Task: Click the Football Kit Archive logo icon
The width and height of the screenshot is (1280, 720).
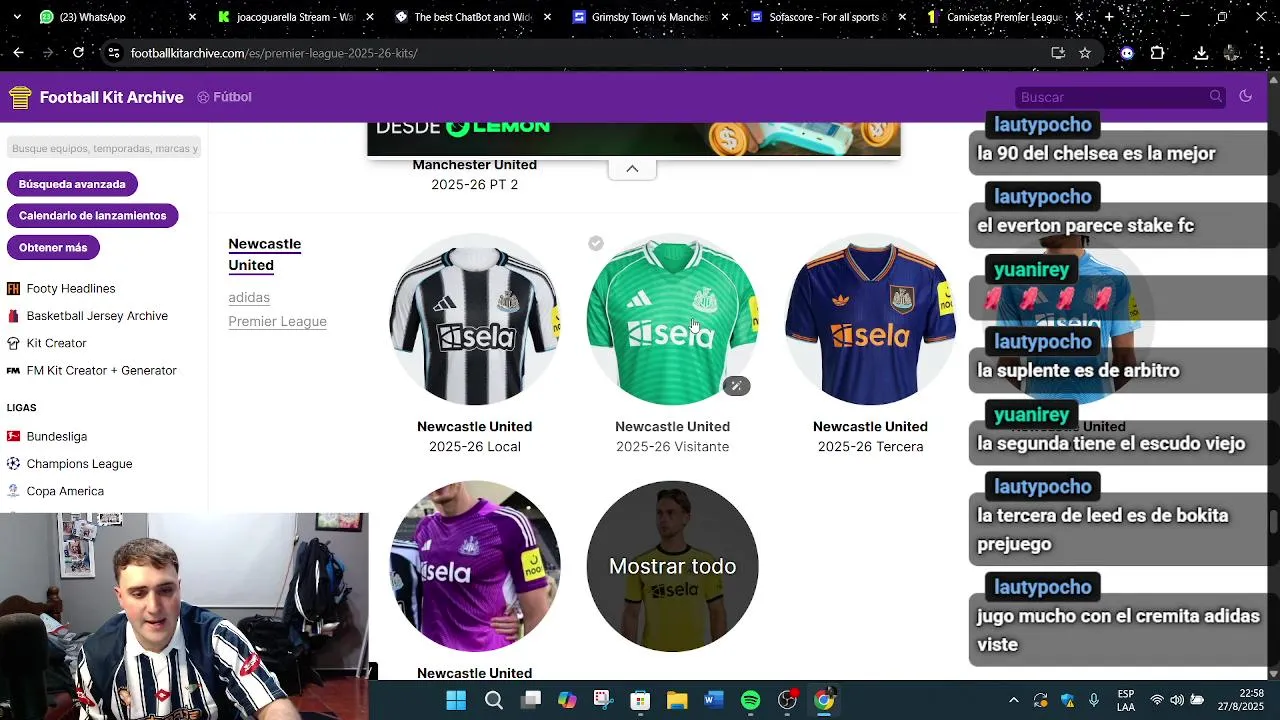Action: pyautogui.click(x=20, y=97)
